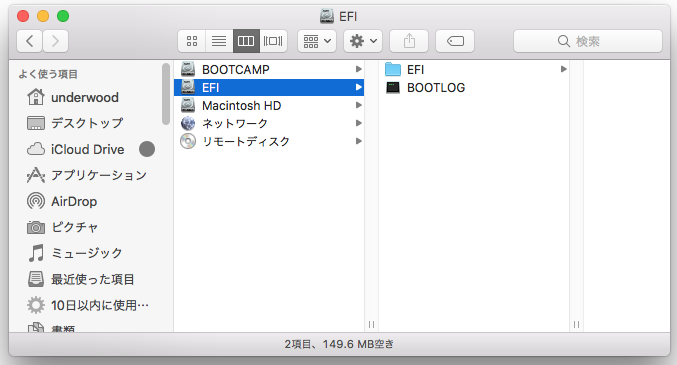Image resolution: width=677 pixels, height=365 pixels.
Task: Switch to list view
Action: click(219, 41)
